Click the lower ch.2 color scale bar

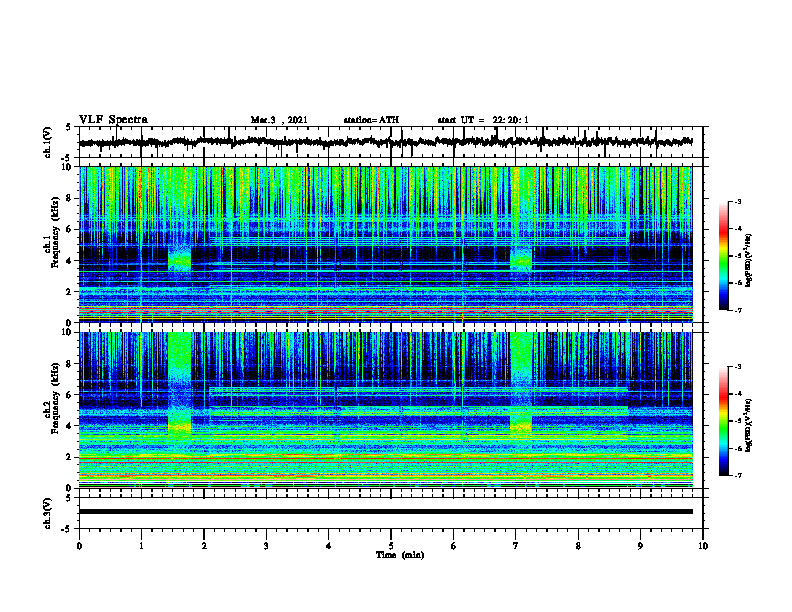723,421
